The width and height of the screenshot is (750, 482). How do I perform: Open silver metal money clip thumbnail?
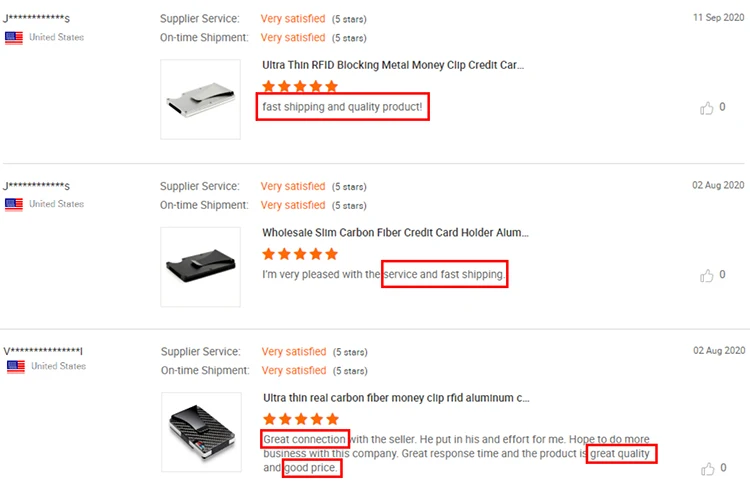coord(201,100)
